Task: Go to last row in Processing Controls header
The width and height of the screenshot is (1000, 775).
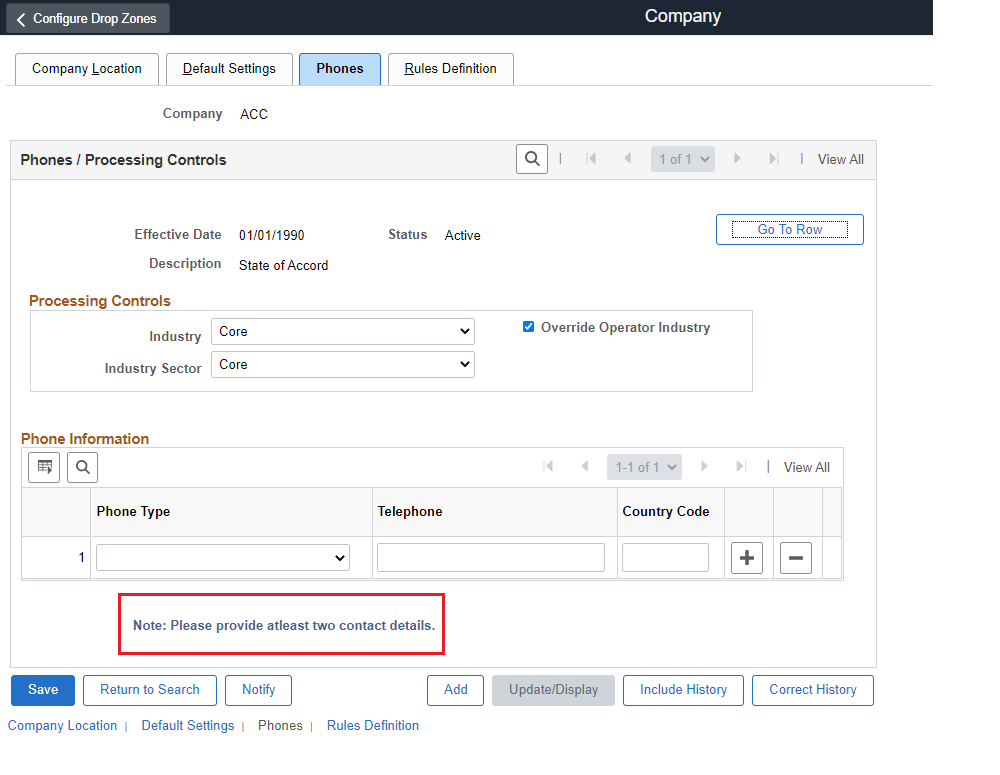Action: click(774, 159)
